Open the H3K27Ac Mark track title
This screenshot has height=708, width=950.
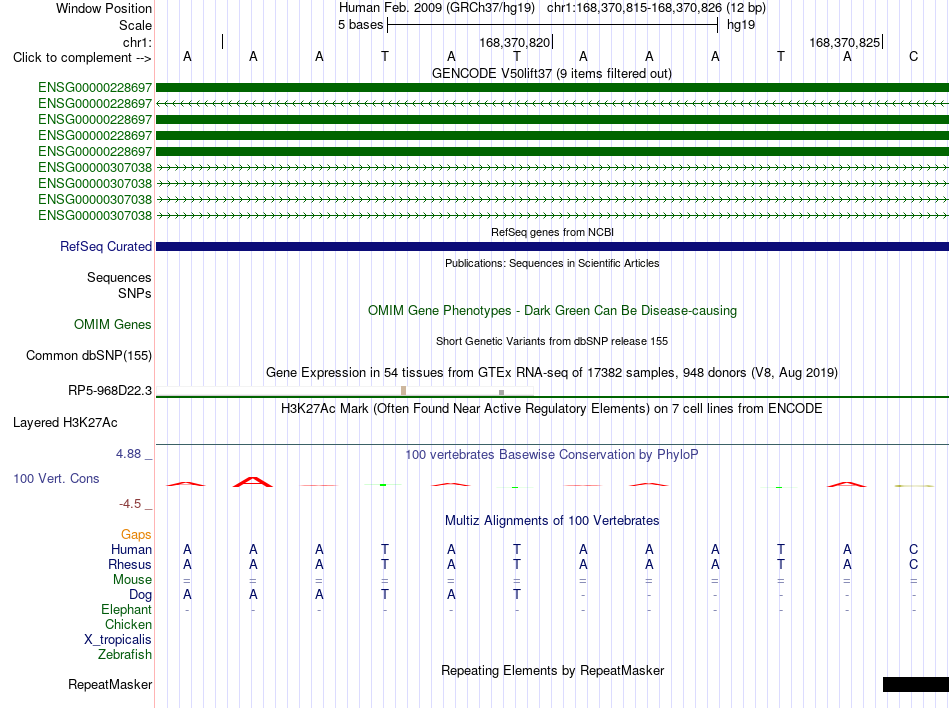pyautogui.click(x=551, y=409)
